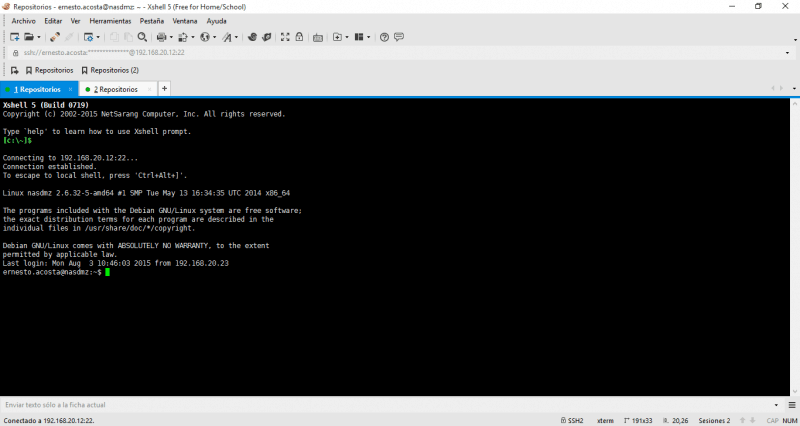Viewport: 800px width, 426px height.
Task: Click the file transfer icon
Action: tap(184, 37)
